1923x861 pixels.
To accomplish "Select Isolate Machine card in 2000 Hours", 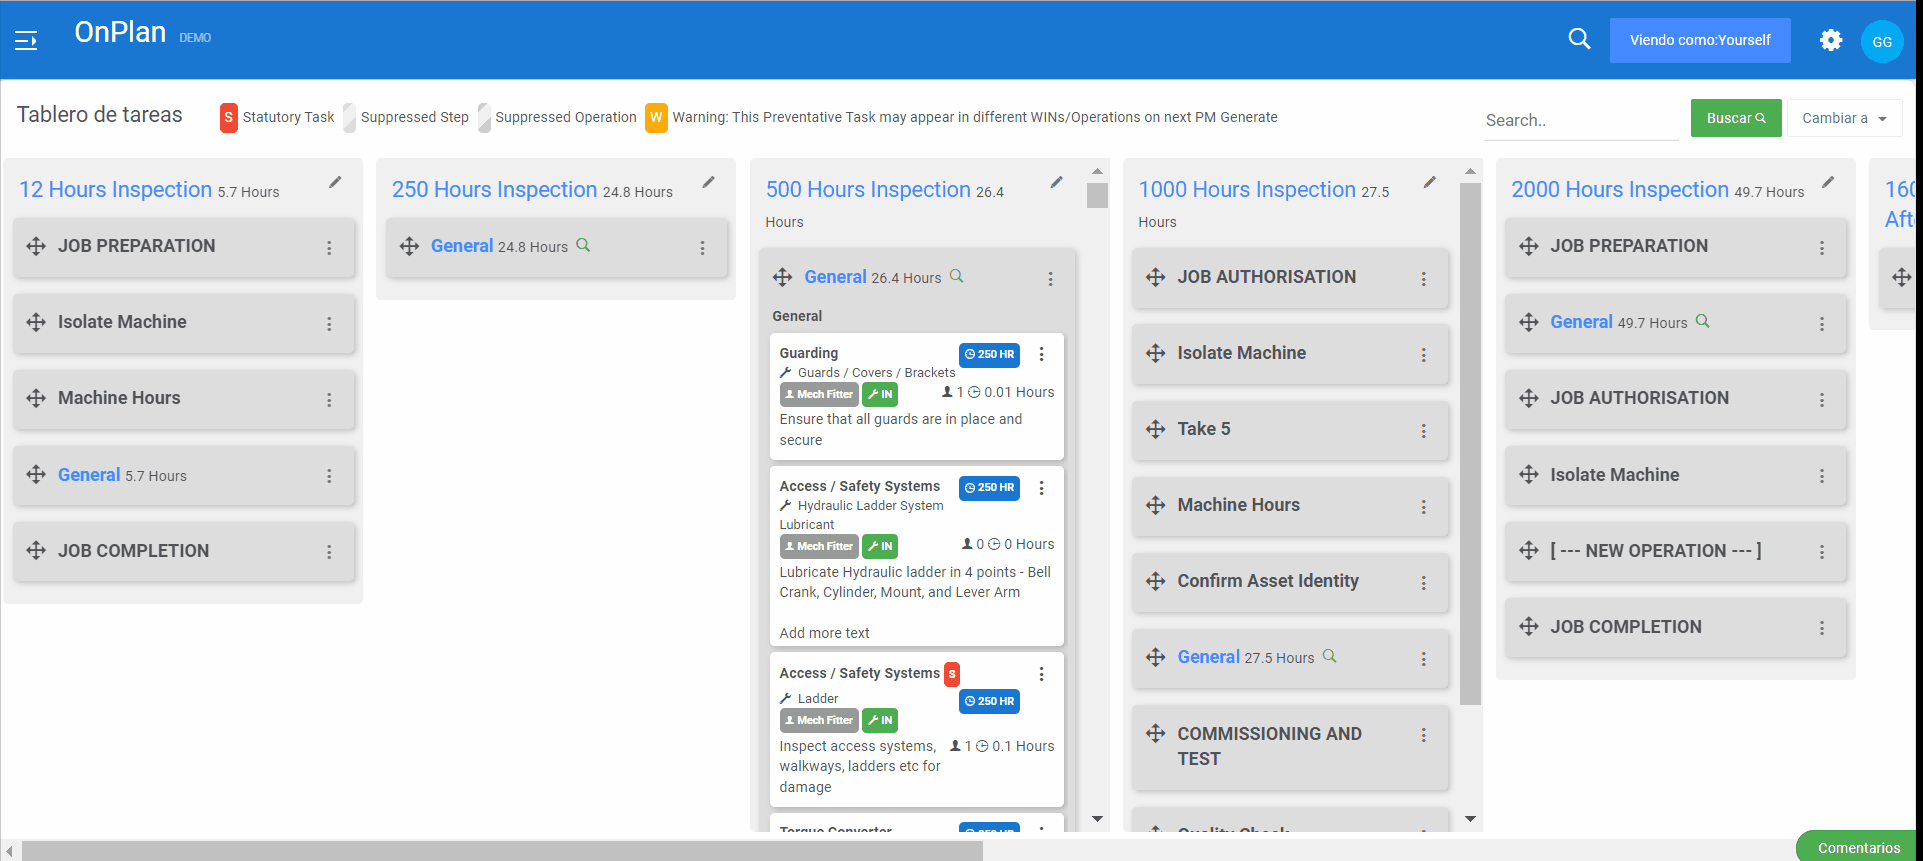I will [1675, 475].
